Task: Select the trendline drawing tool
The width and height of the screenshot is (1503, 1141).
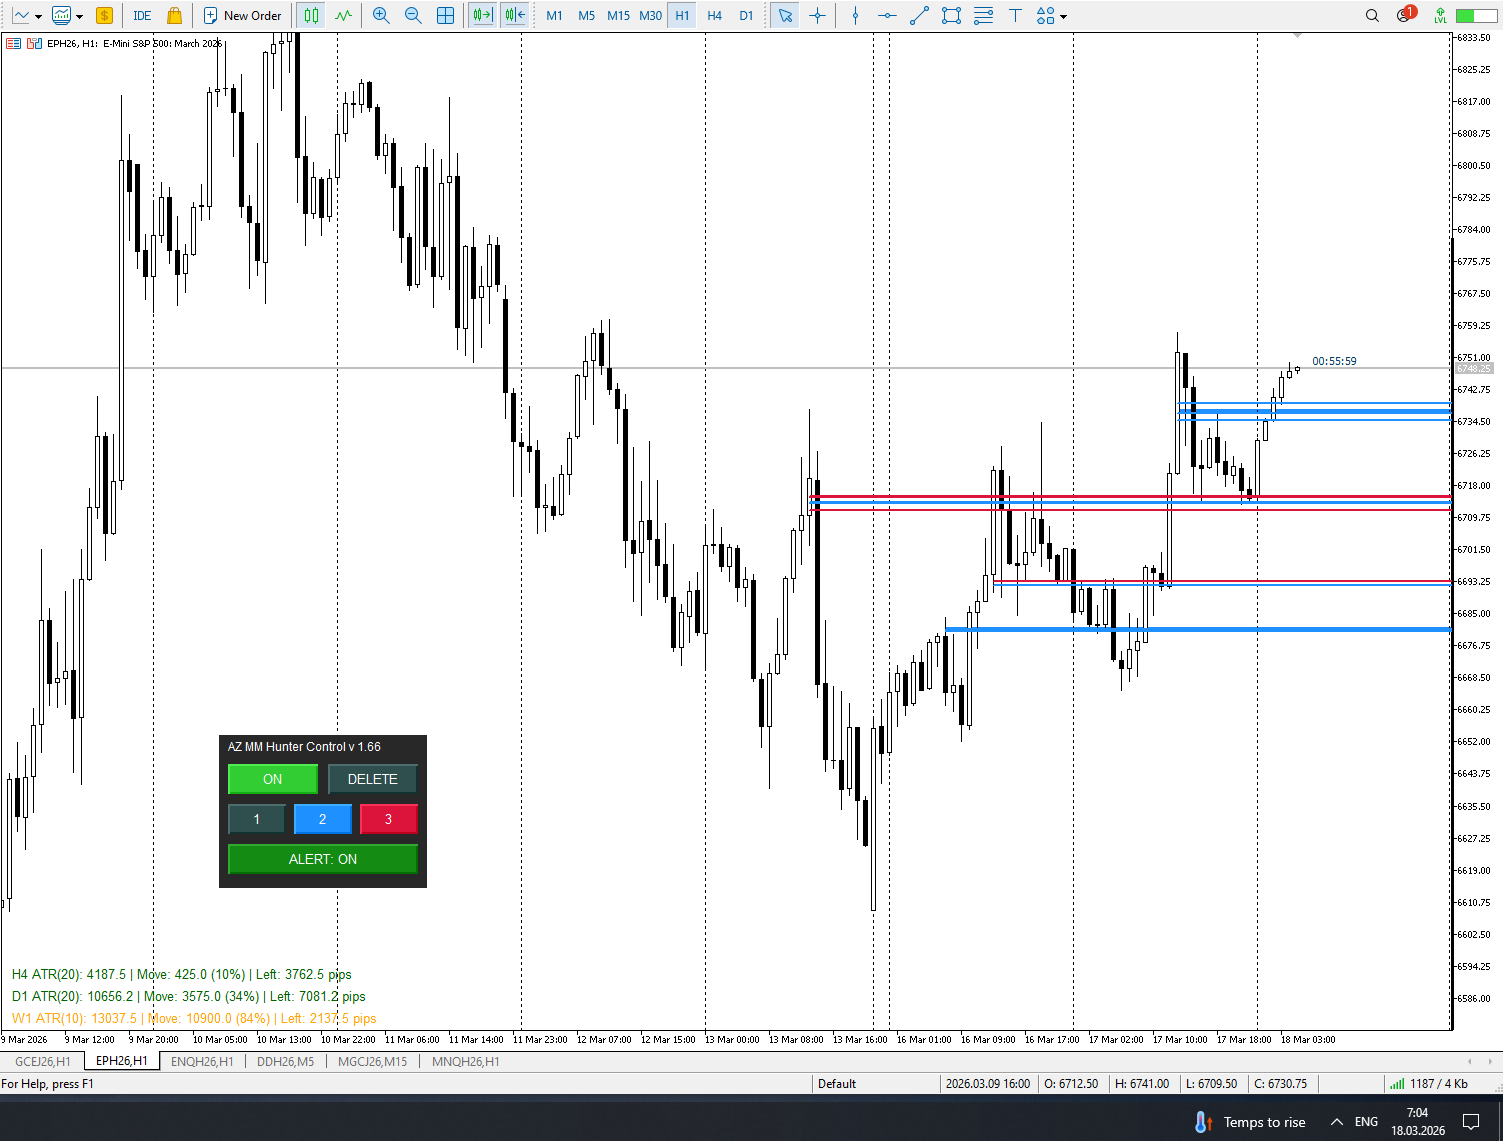Action: coord(920,16)
